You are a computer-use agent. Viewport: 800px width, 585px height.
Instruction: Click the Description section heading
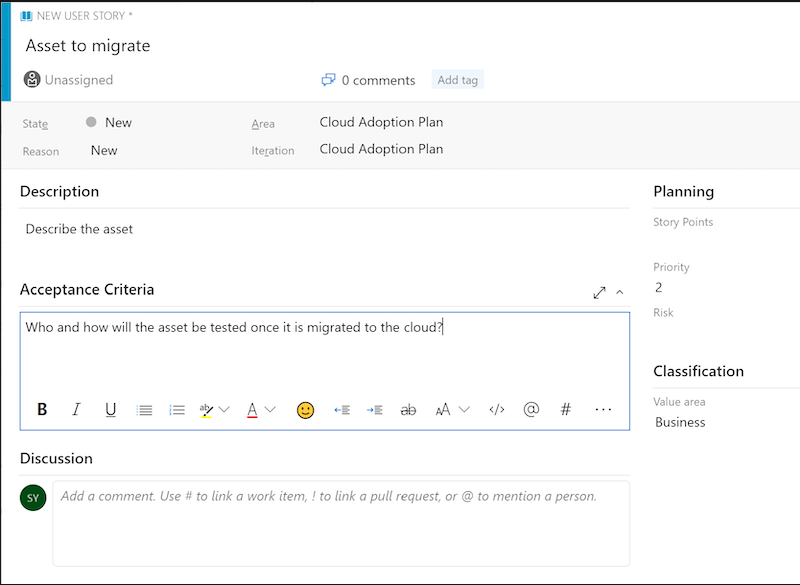59,191
